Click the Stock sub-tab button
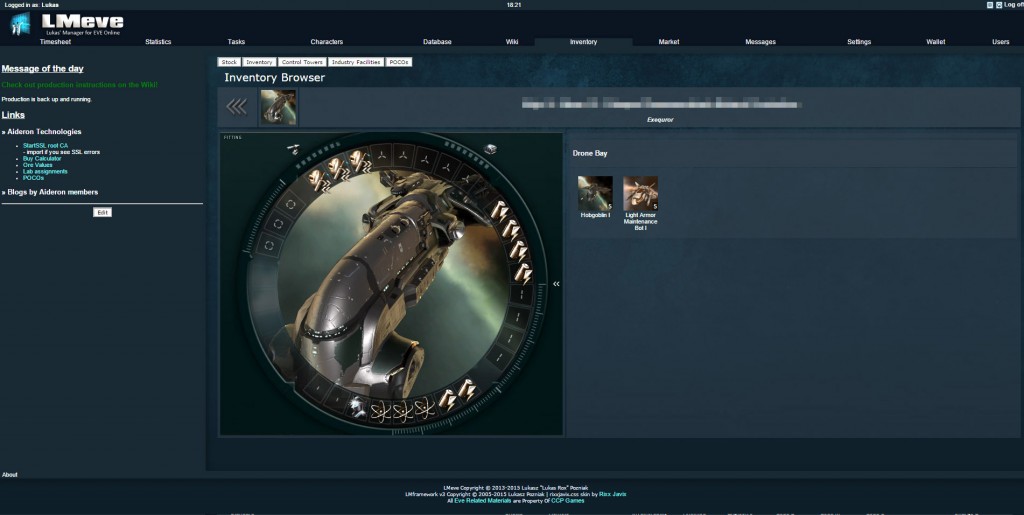This screenshot has height=515, width=1024. click(x=229, y=62)
